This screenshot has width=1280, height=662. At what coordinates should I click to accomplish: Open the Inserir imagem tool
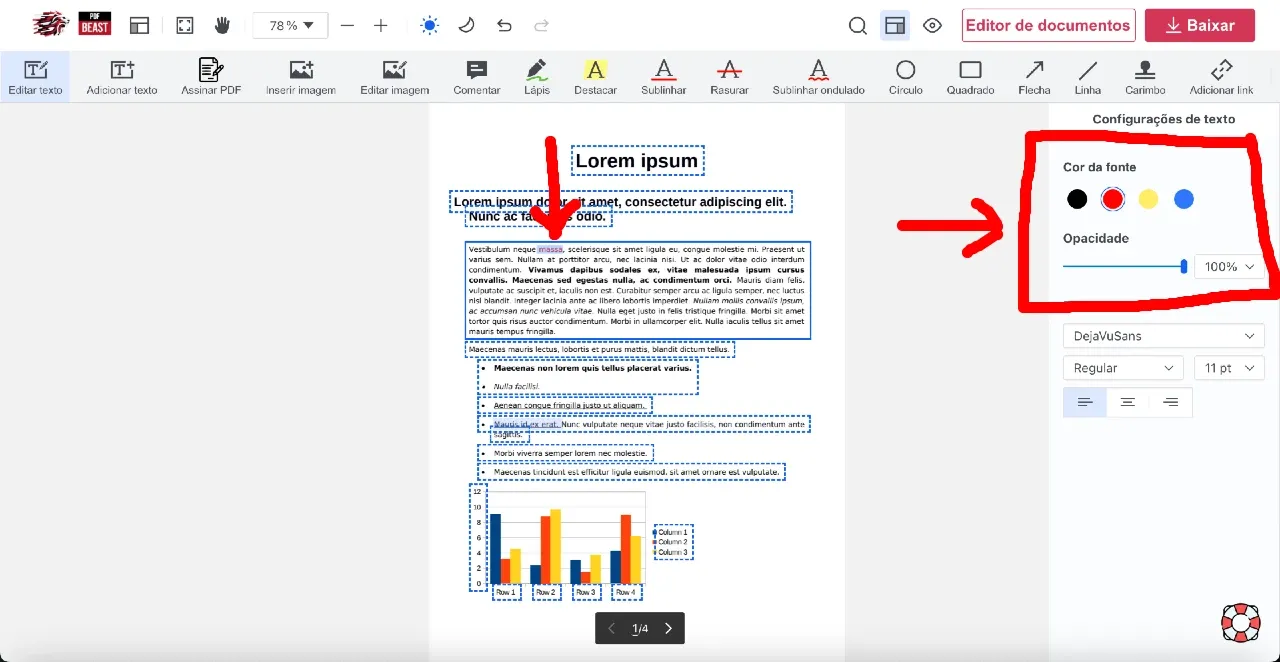301,76
